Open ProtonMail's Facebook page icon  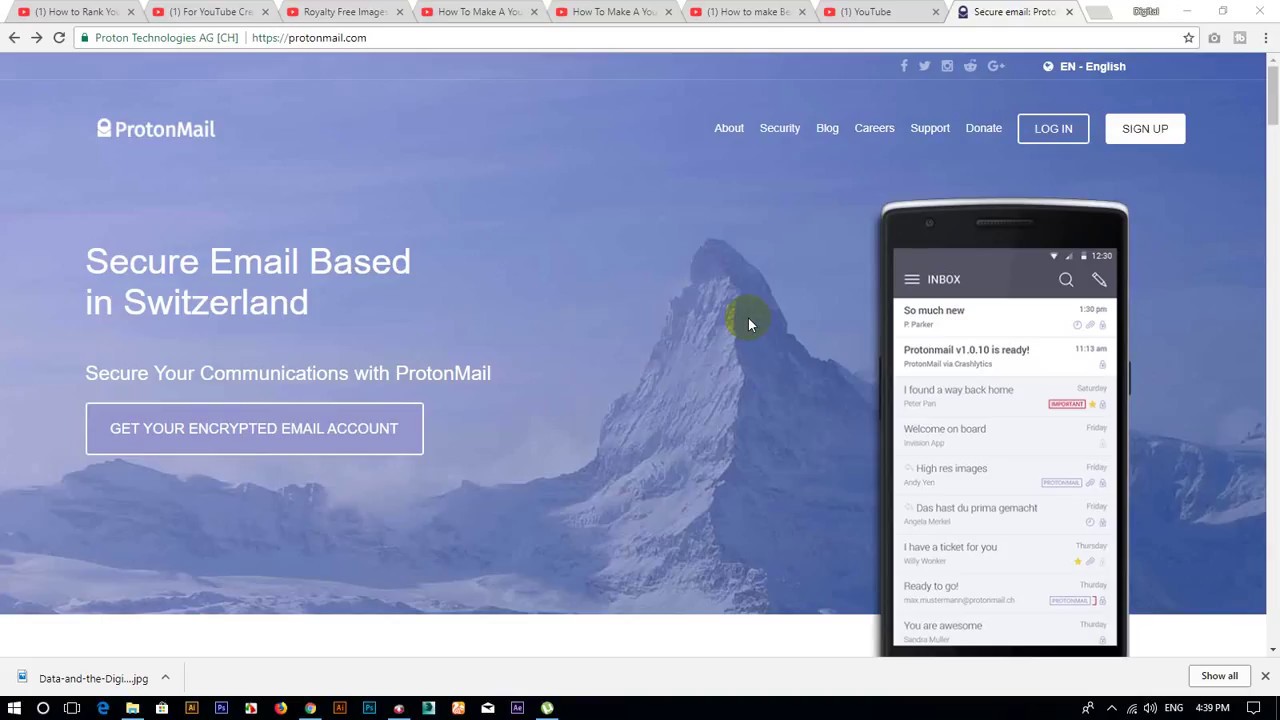coord(904,66)
